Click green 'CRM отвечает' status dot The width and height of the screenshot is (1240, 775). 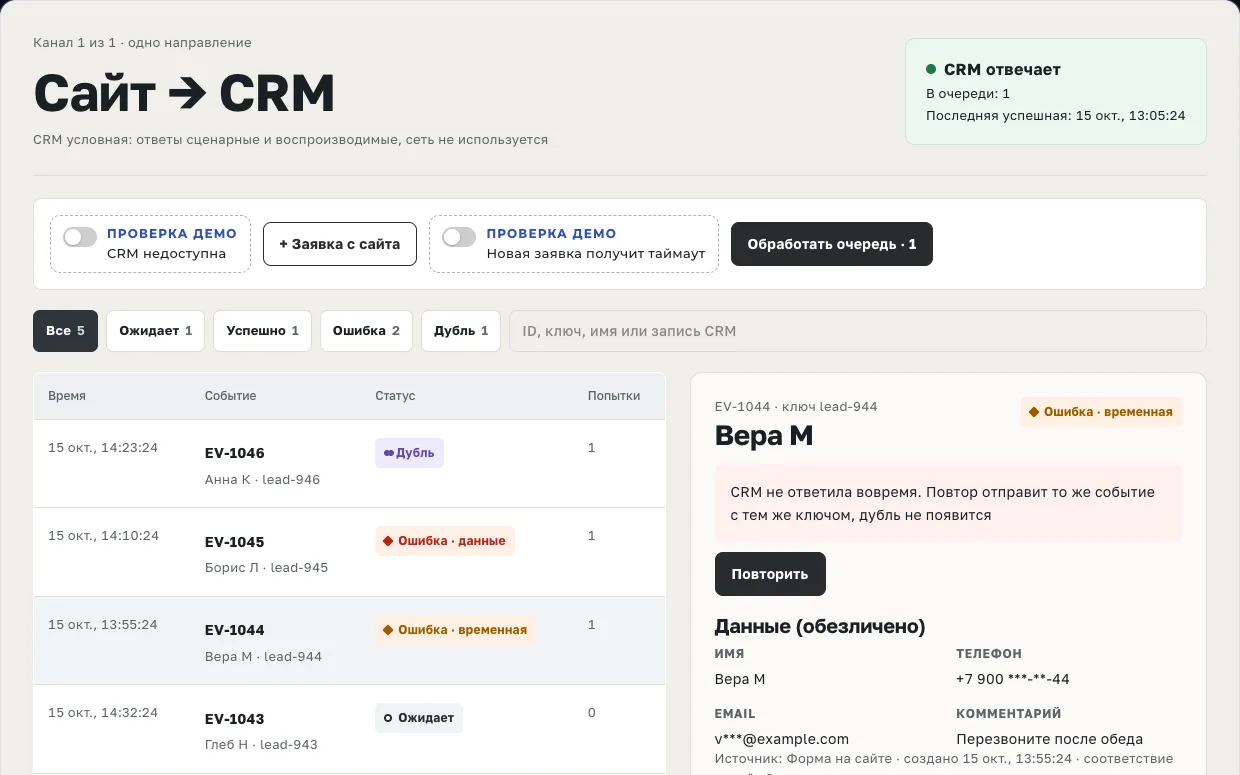(931, 69)
